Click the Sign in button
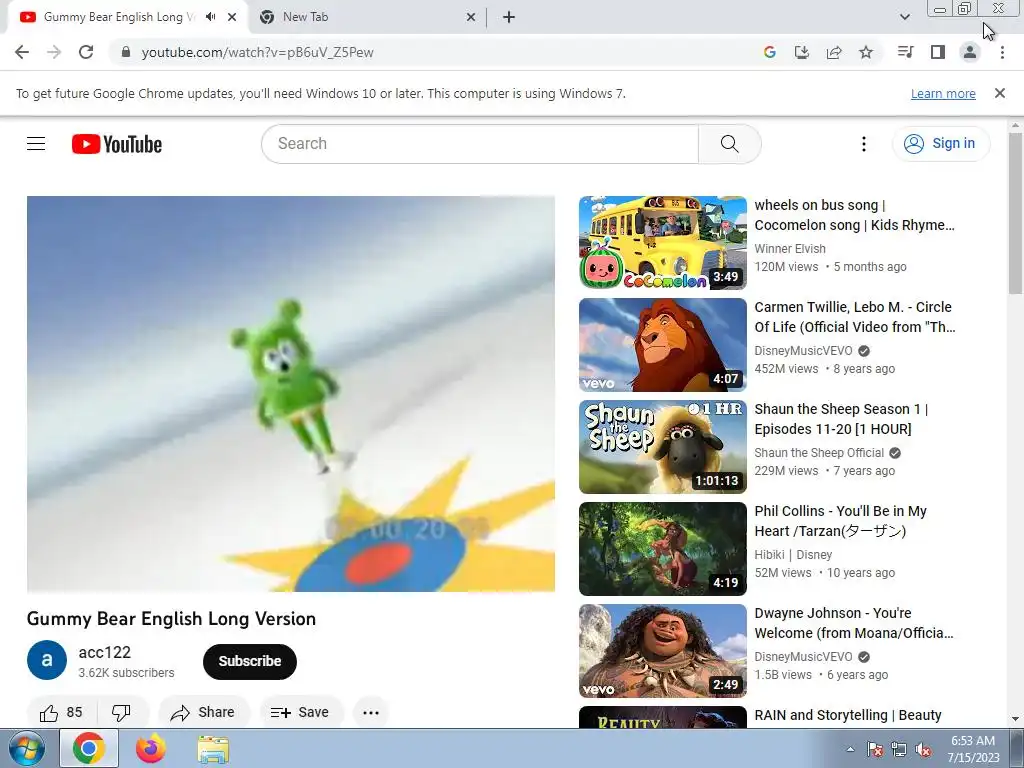 [x=940, y=144]
